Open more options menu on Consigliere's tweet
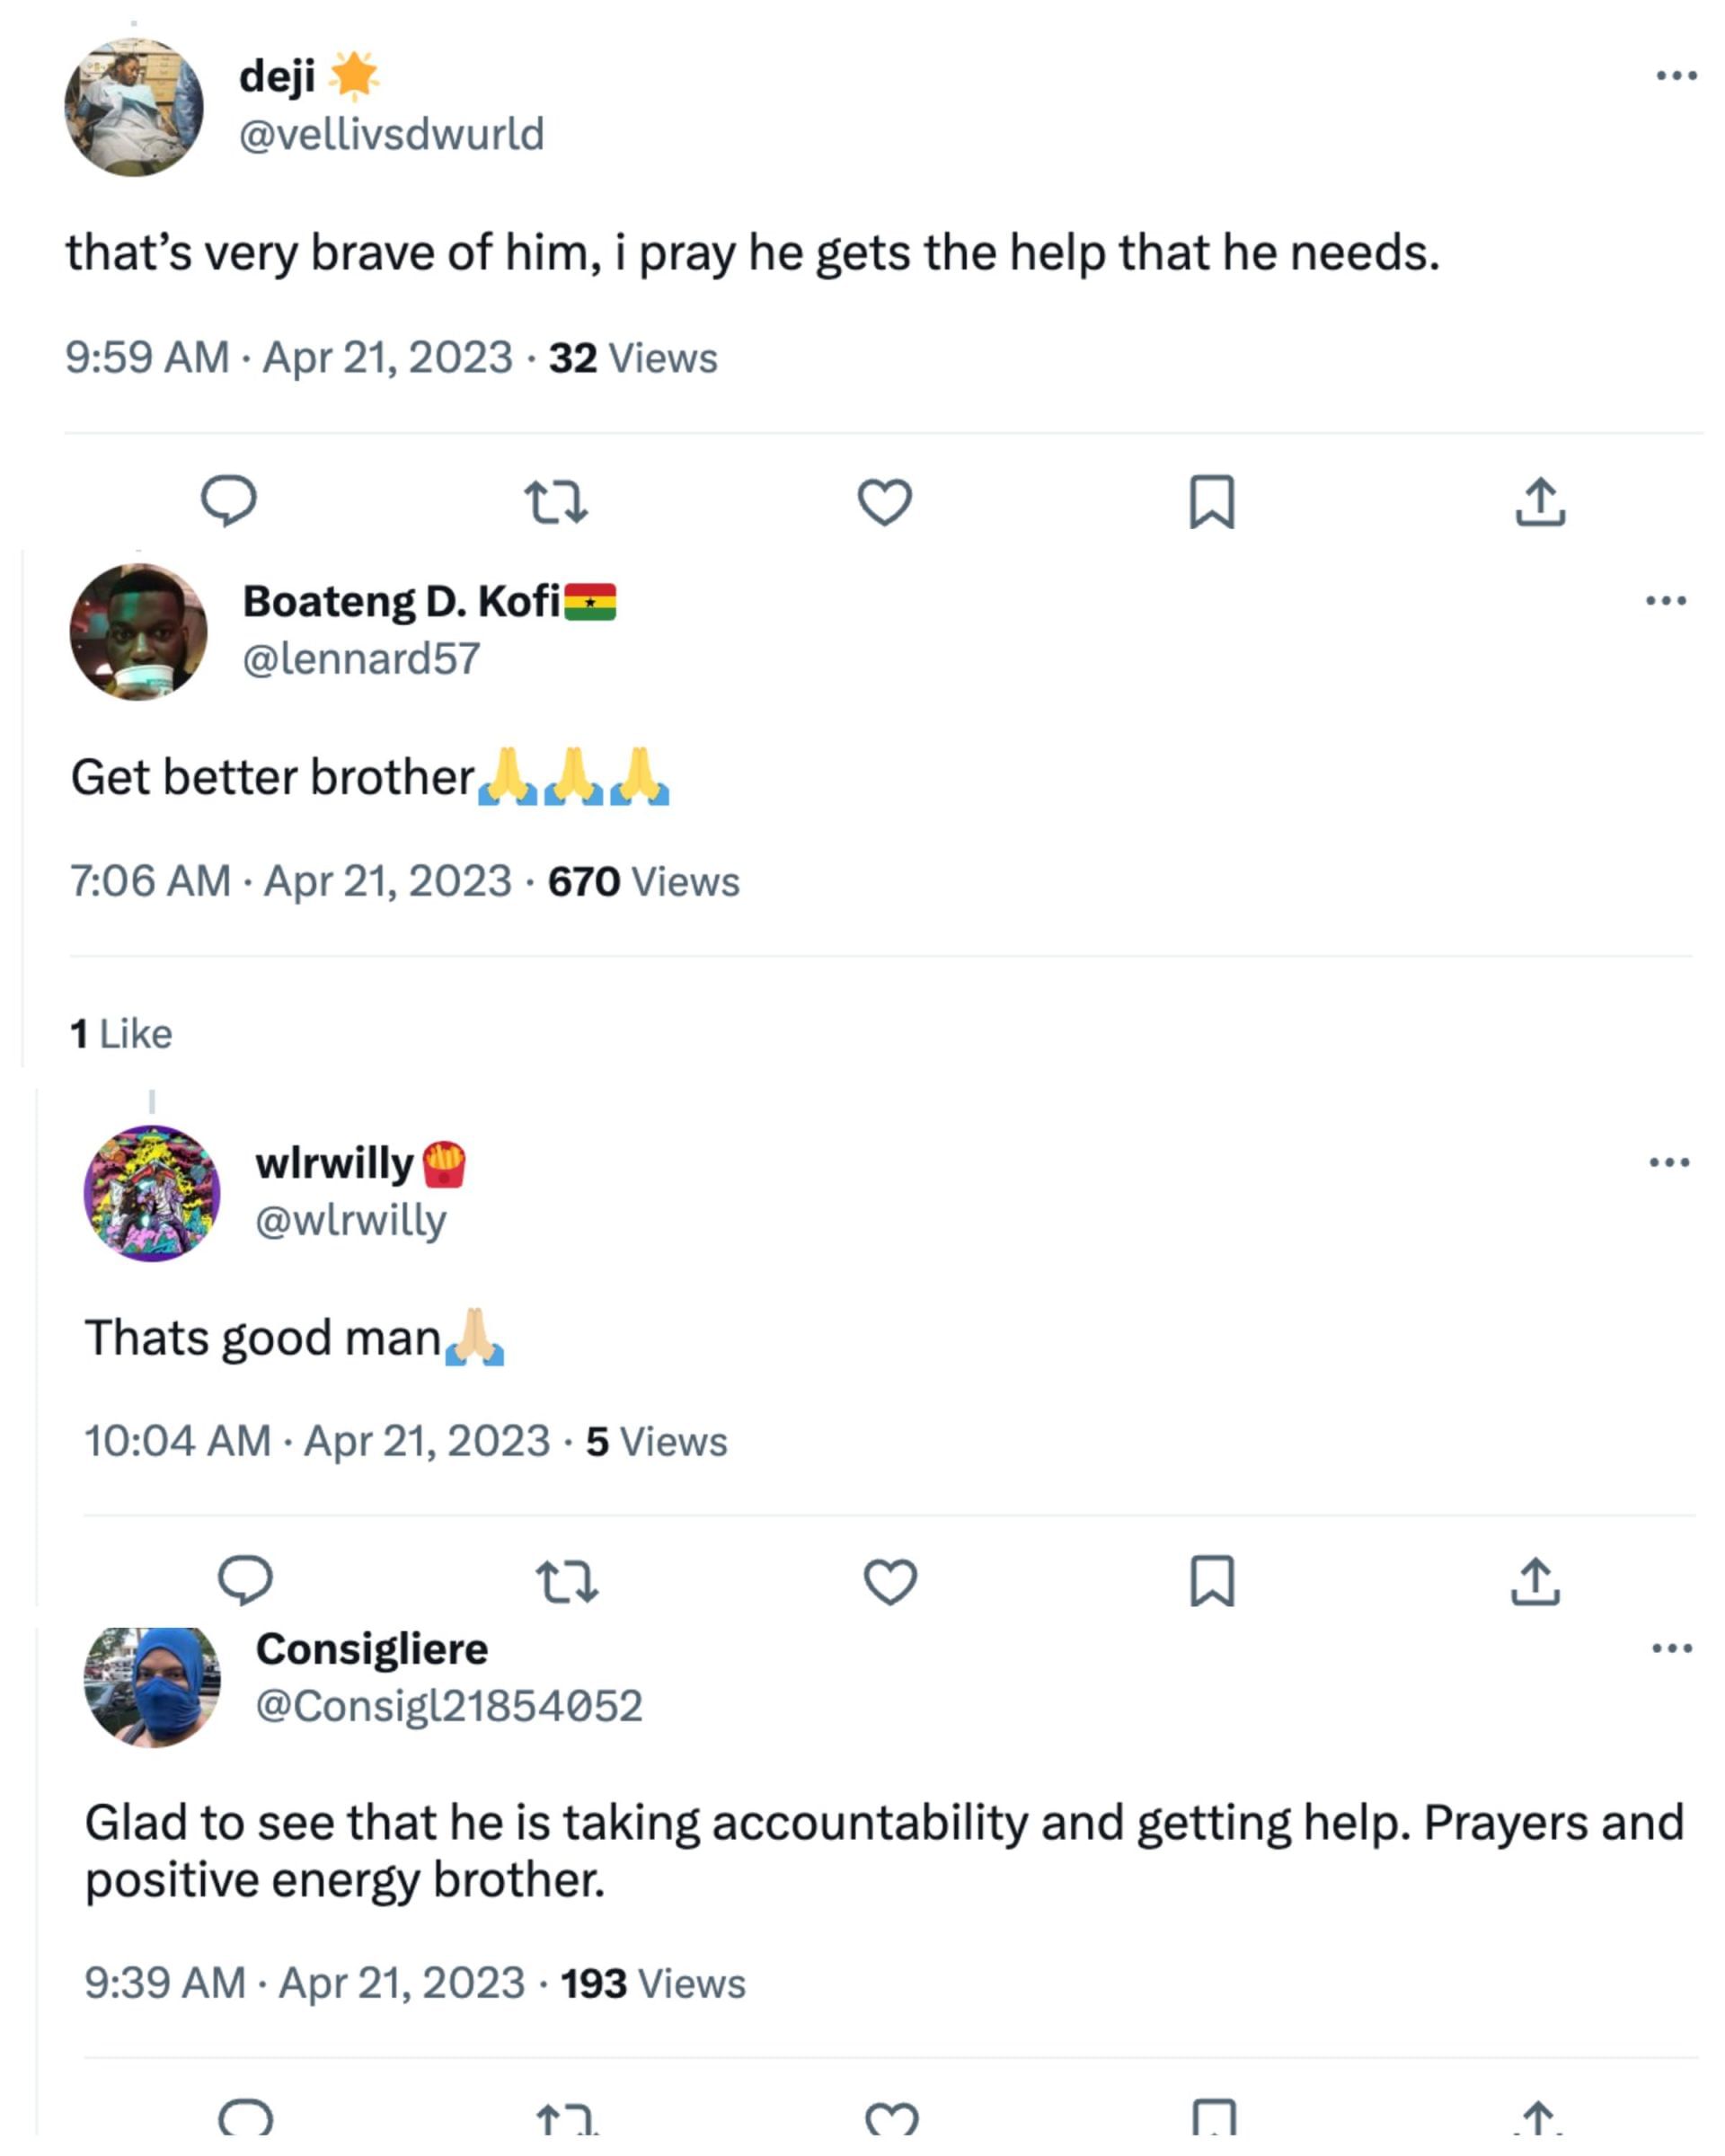The width and height of the screenshot is (1725, 2156). [x=1671, y=1648]
